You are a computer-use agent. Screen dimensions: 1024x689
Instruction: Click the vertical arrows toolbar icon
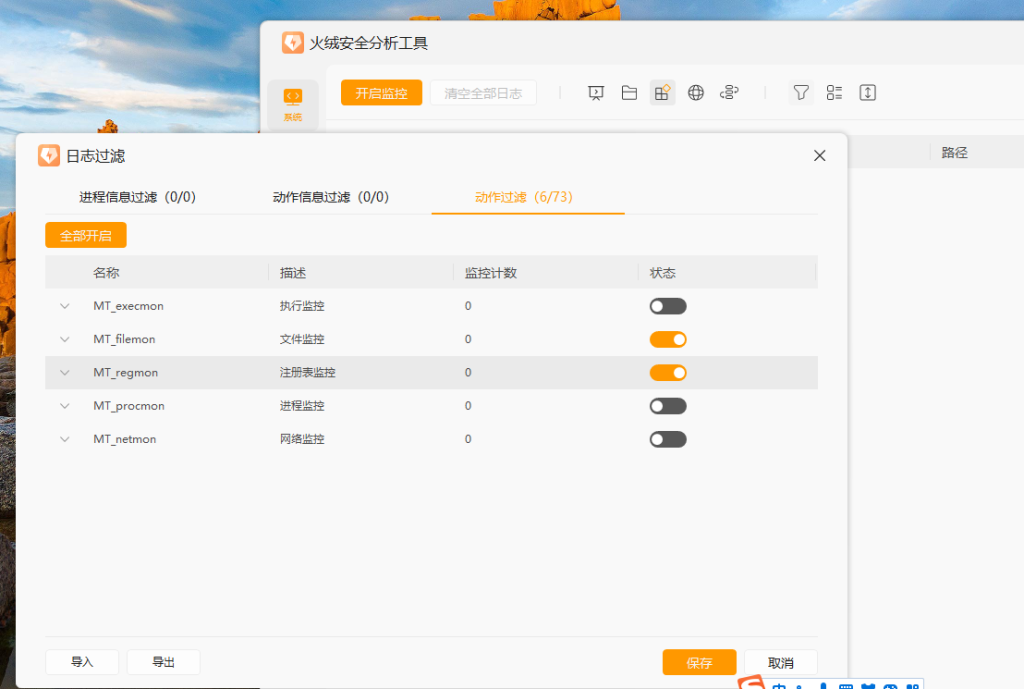867,93
